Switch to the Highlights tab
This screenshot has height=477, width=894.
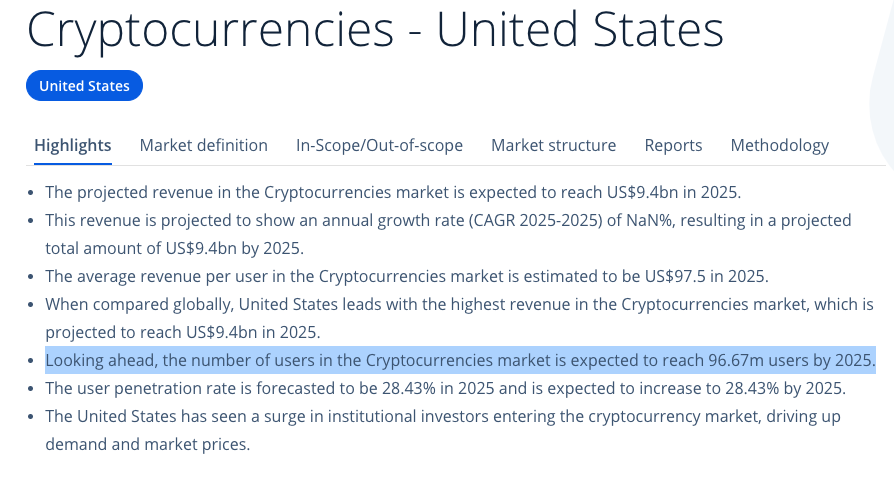tap(73, 145)
